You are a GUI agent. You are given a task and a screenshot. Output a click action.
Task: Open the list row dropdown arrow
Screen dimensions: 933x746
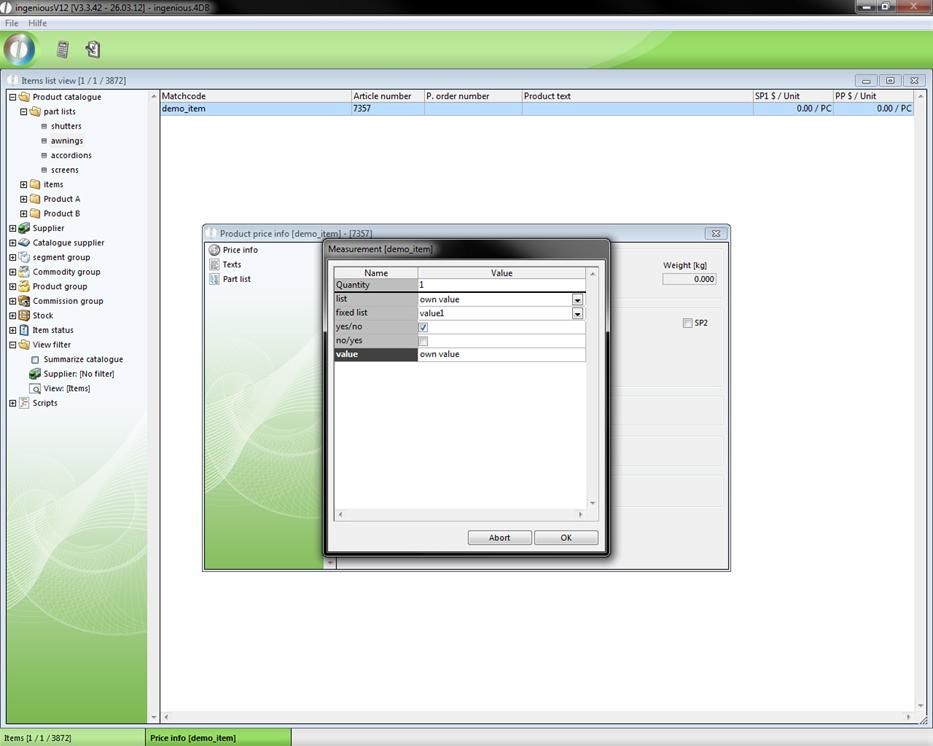[x=577, y=299]
